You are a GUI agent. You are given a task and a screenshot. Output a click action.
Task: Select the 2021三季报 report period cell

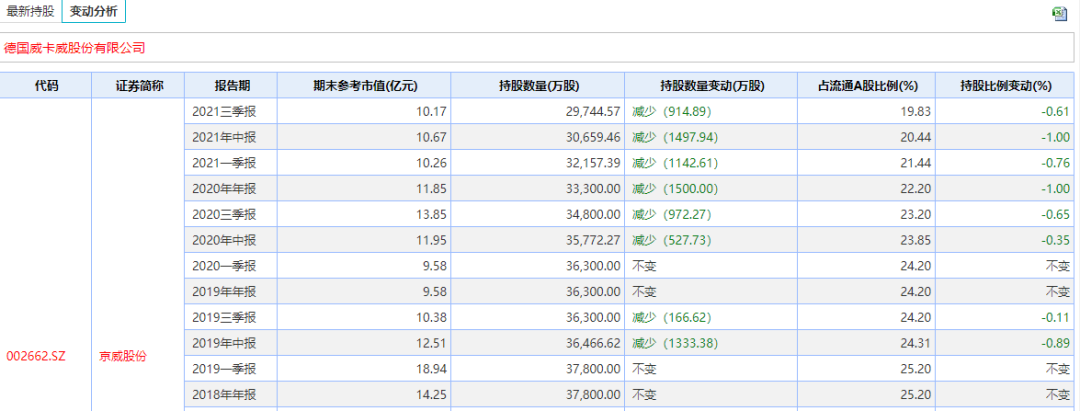coord(232,111)
